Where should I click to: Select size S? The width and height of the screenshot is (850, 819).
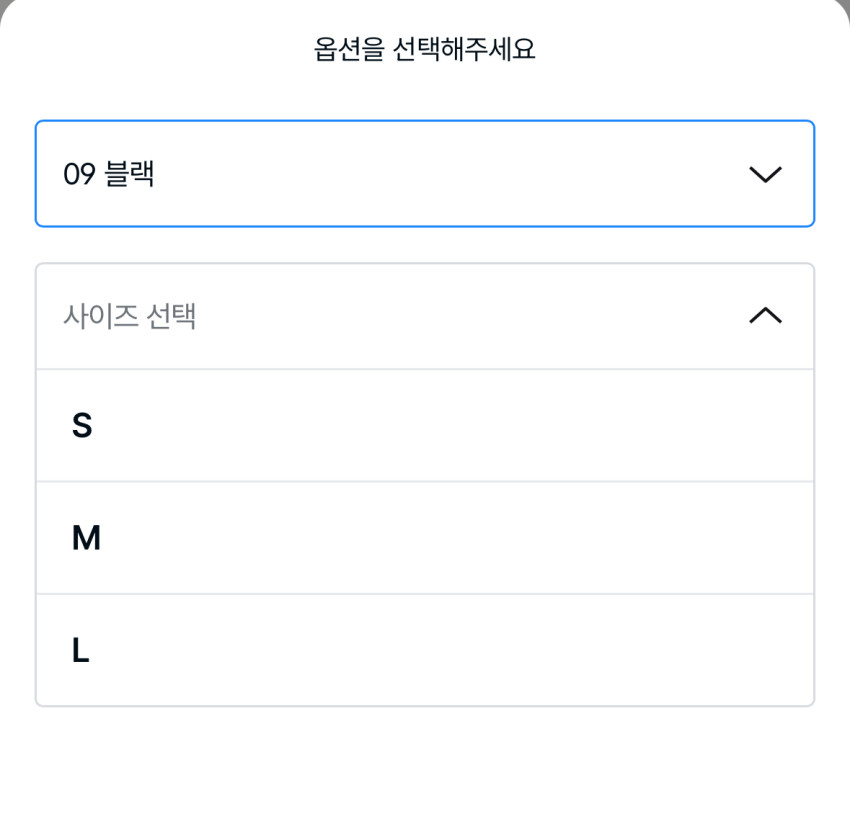(425, 426)
